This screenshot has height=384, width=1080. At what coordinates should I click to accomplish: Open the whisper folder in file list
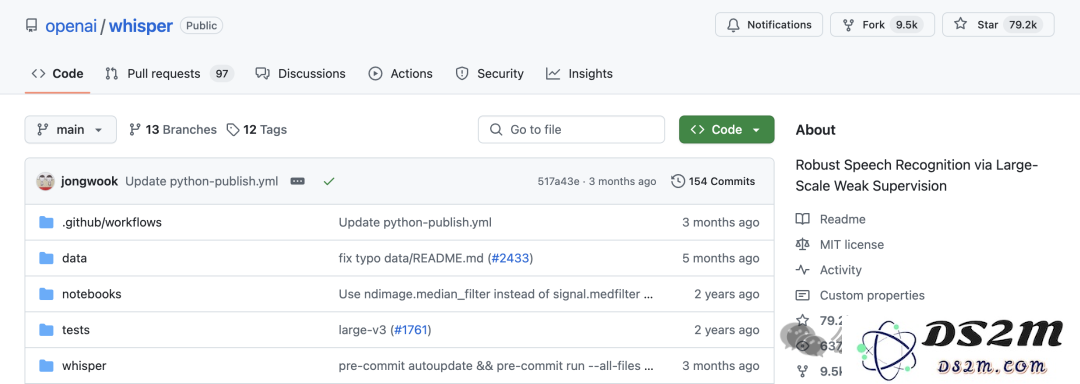click(84, 365)
